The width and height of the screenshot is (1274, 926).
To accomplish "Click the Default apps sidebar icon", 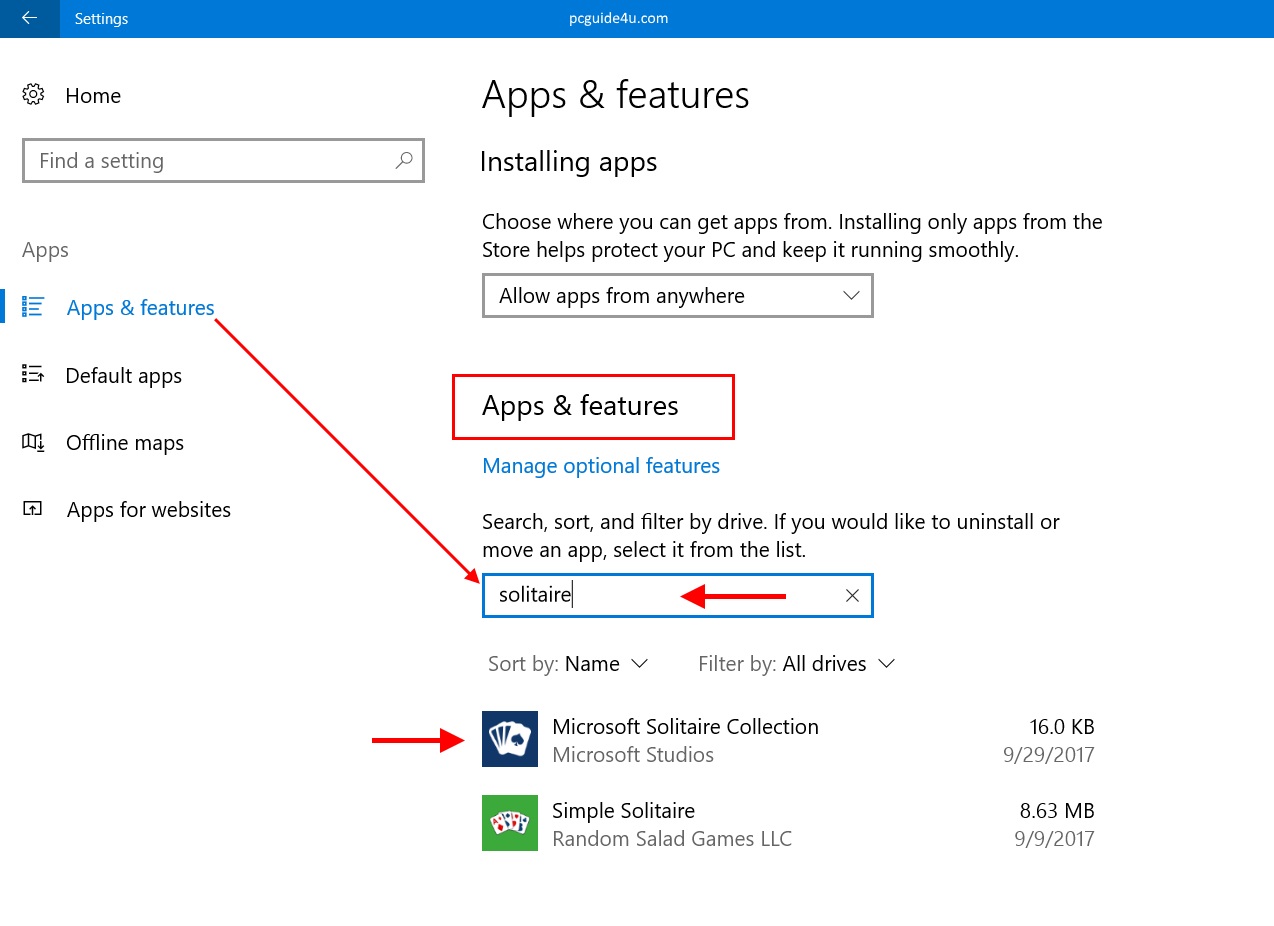I will click(33, 375).
